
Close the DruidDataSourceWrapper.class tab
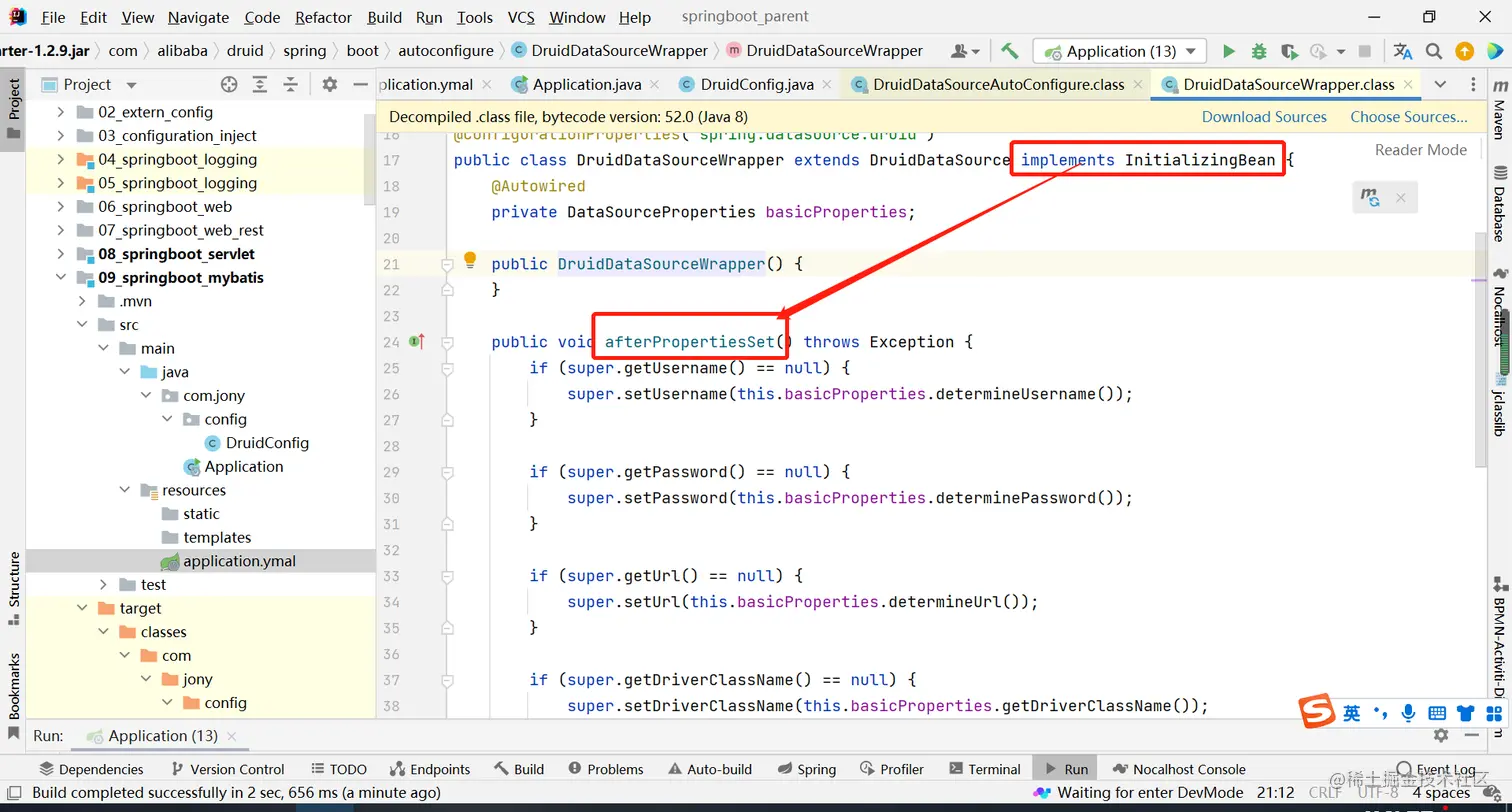(1407, 85)
